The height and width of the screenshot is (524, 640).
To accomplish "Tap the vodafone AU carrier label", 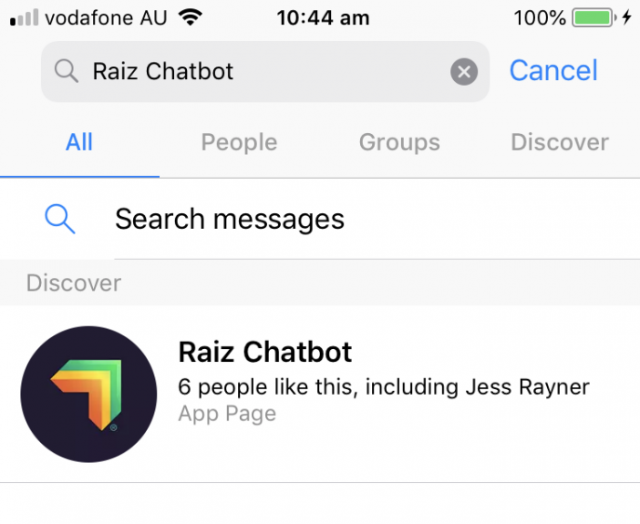I will (x=106, y=18).
